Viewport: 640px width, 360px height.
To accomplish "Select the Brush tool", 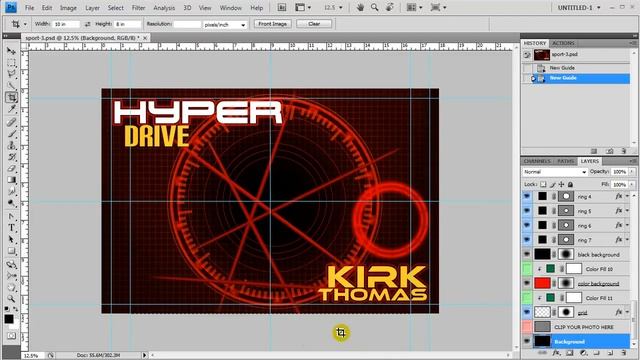I will coord(11,134).
